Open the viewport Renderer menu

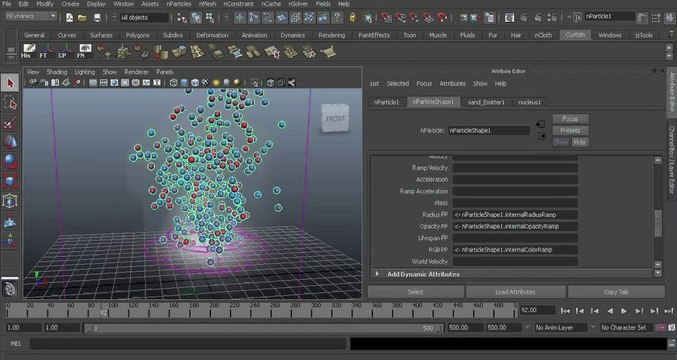(136, 72)
